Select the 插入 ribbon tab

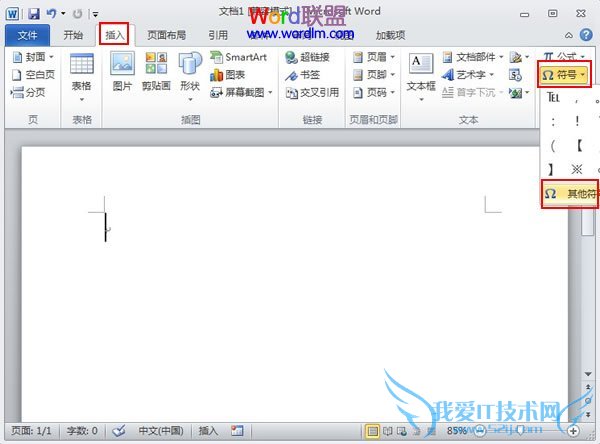pyautogui.click(x=114, y=35)
